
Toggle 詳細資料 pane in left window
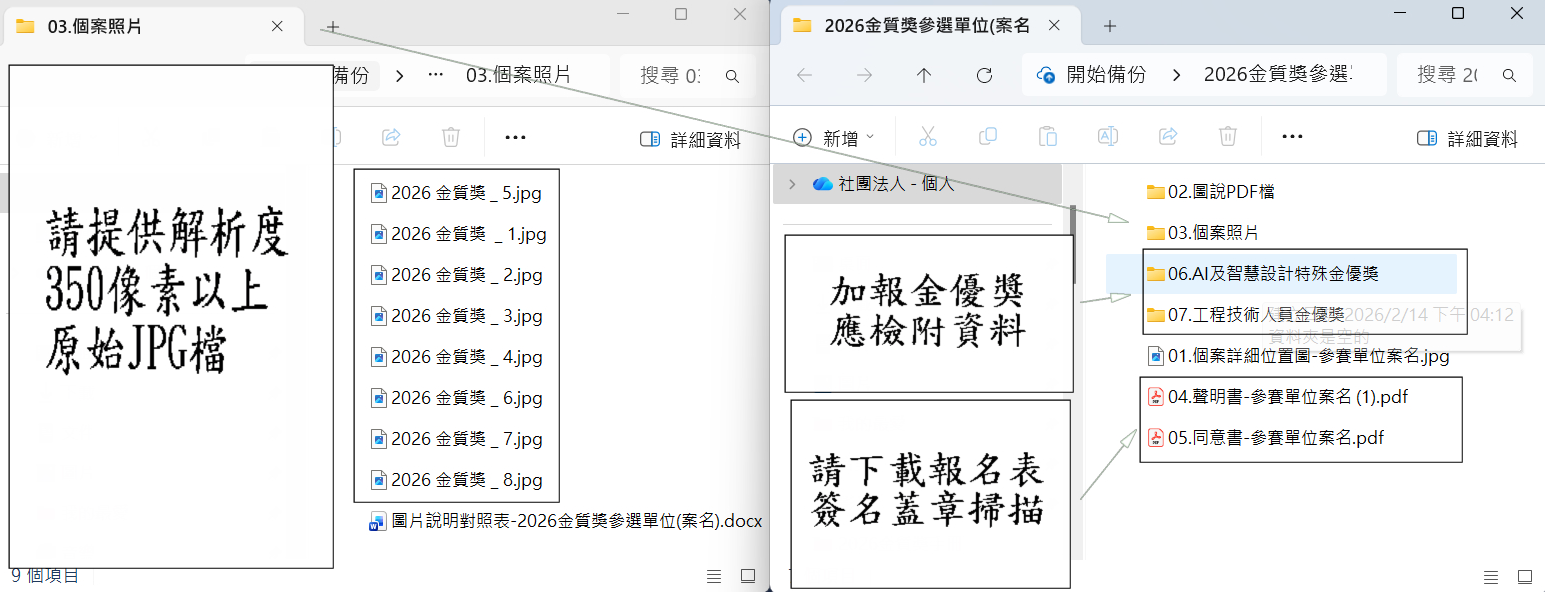click(x=690, y=139)
